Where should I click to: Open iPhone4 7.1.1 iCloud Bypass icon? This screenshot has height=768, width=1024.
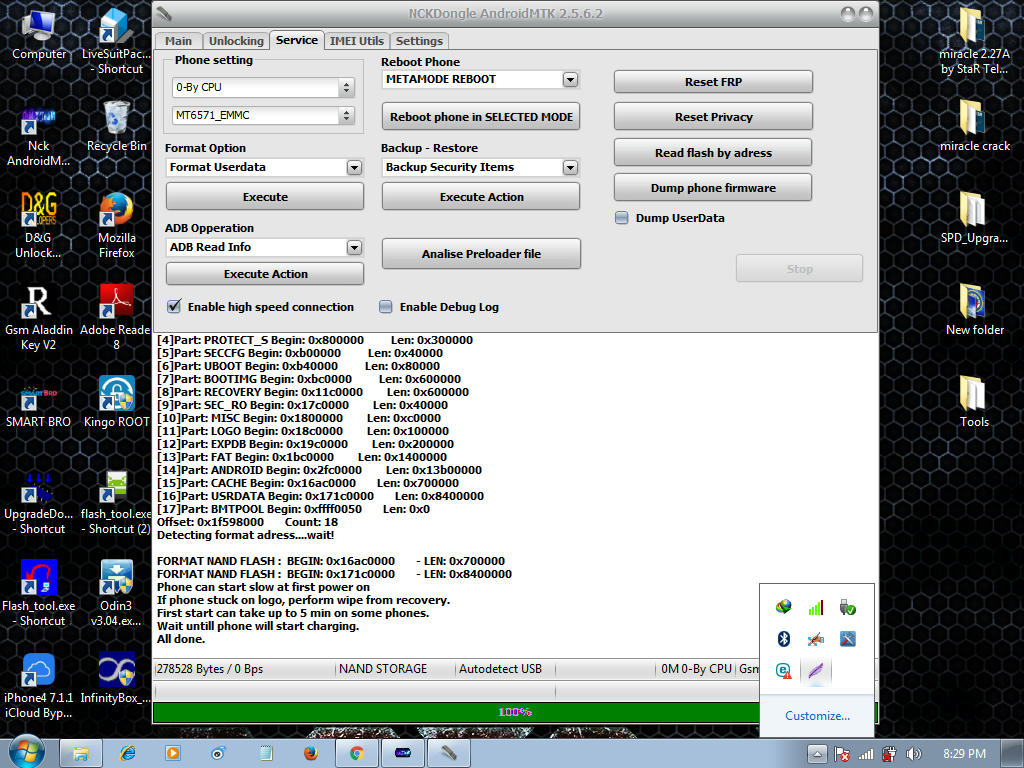click(38, 686)
